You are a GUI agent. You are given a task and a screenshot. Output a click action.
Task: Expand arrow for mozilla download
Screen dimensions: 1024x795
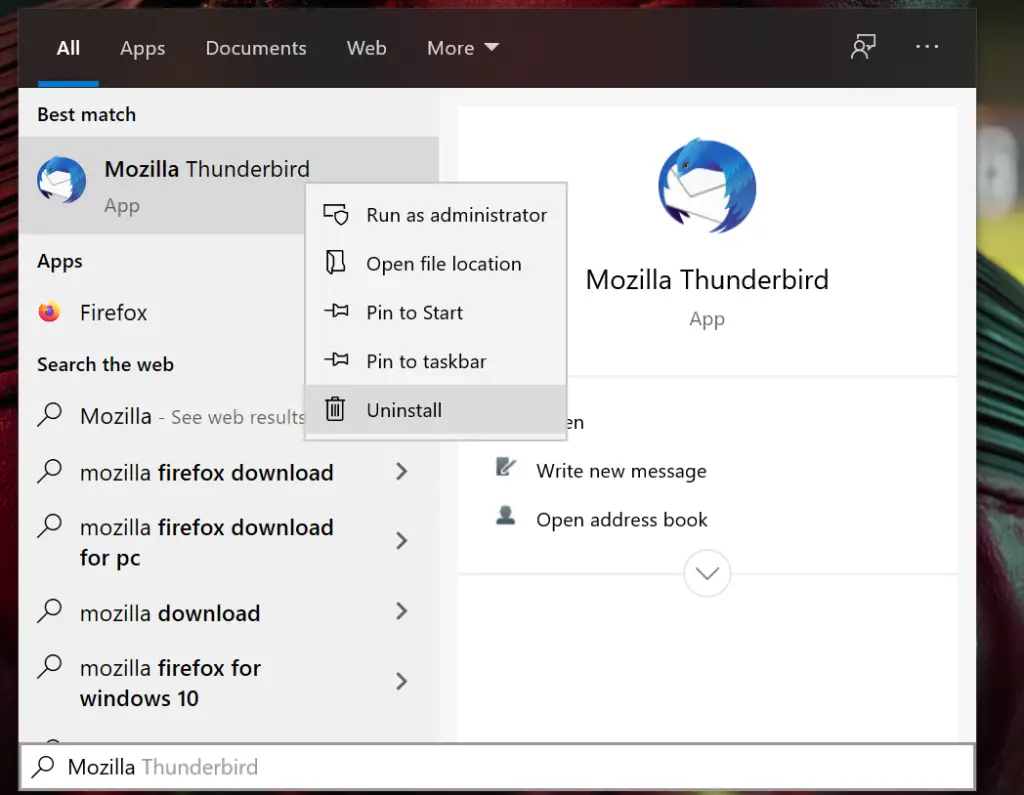point(402,611)
